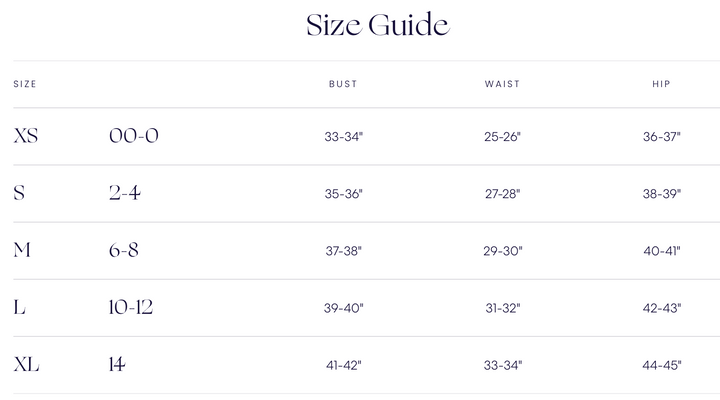Select the XL size label
Screen dimensions: 720x400
click(26, 365)
